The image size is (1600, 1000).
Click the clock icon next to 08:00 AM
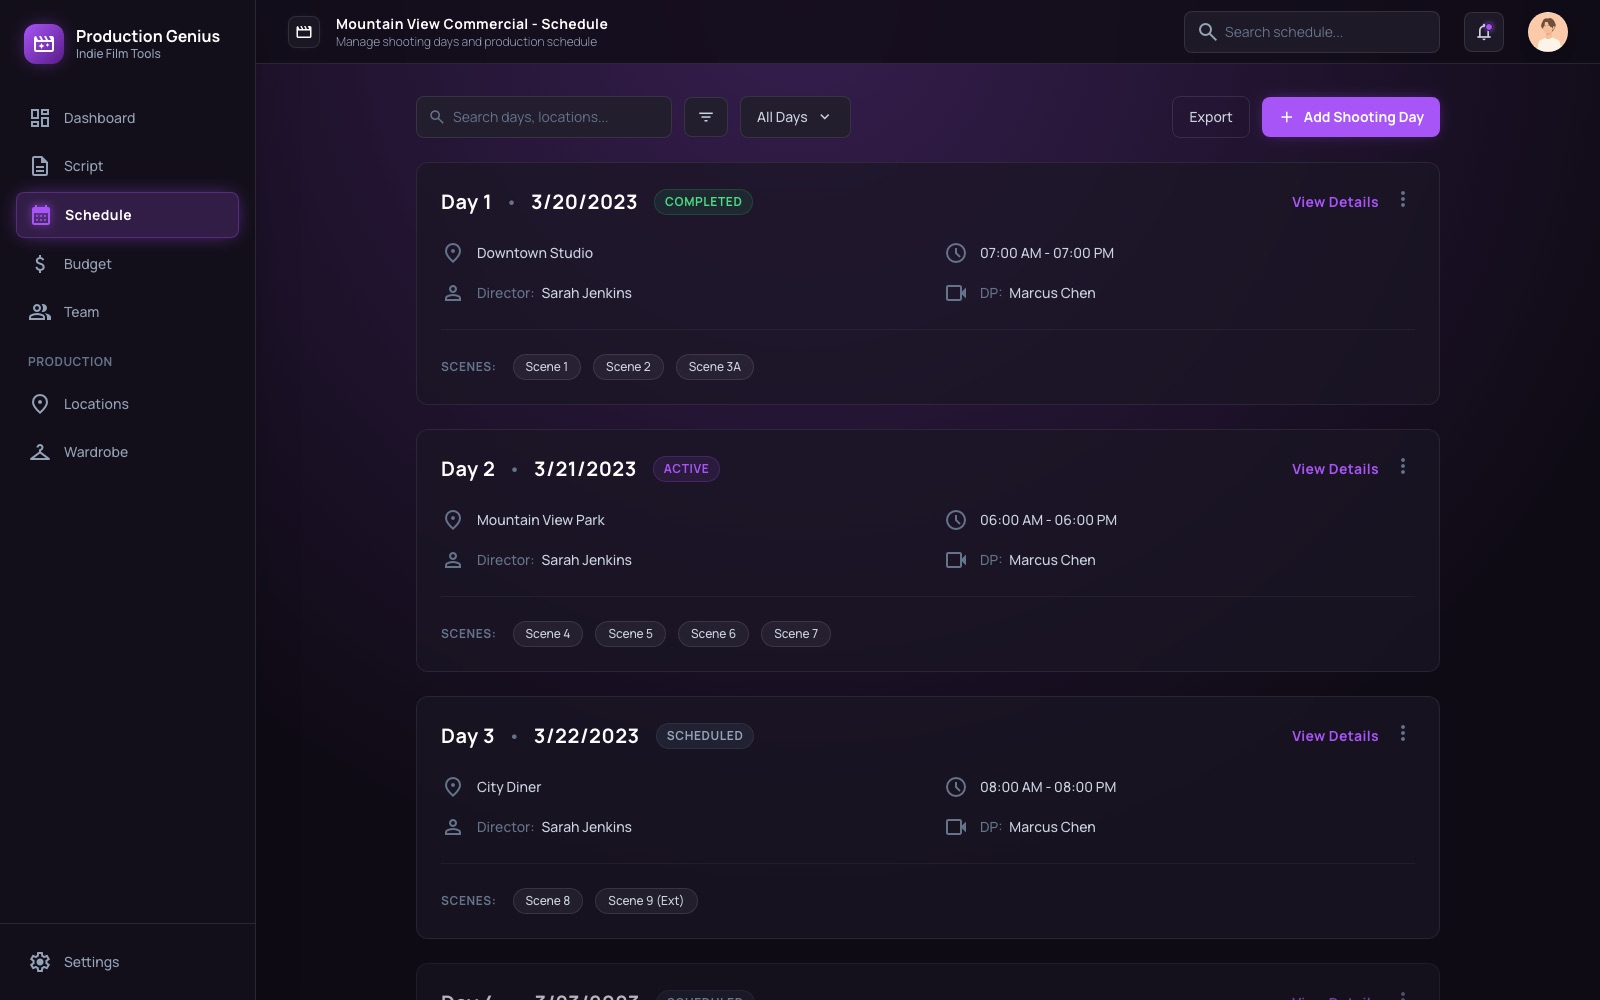point(956,787)
